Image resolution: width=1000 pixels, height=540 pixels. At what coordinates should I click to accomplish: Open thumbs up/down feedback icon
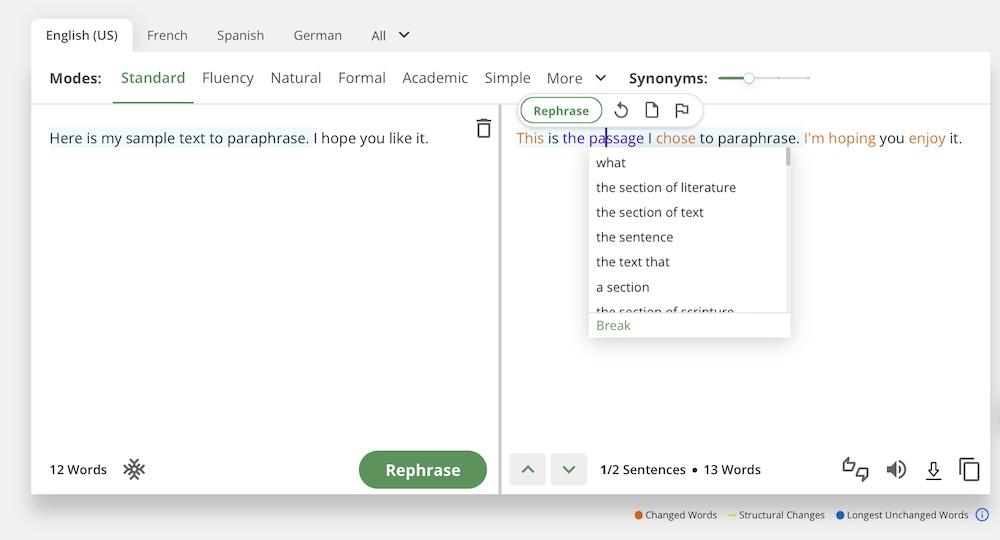pyautogui.click(x=855, y=469)
